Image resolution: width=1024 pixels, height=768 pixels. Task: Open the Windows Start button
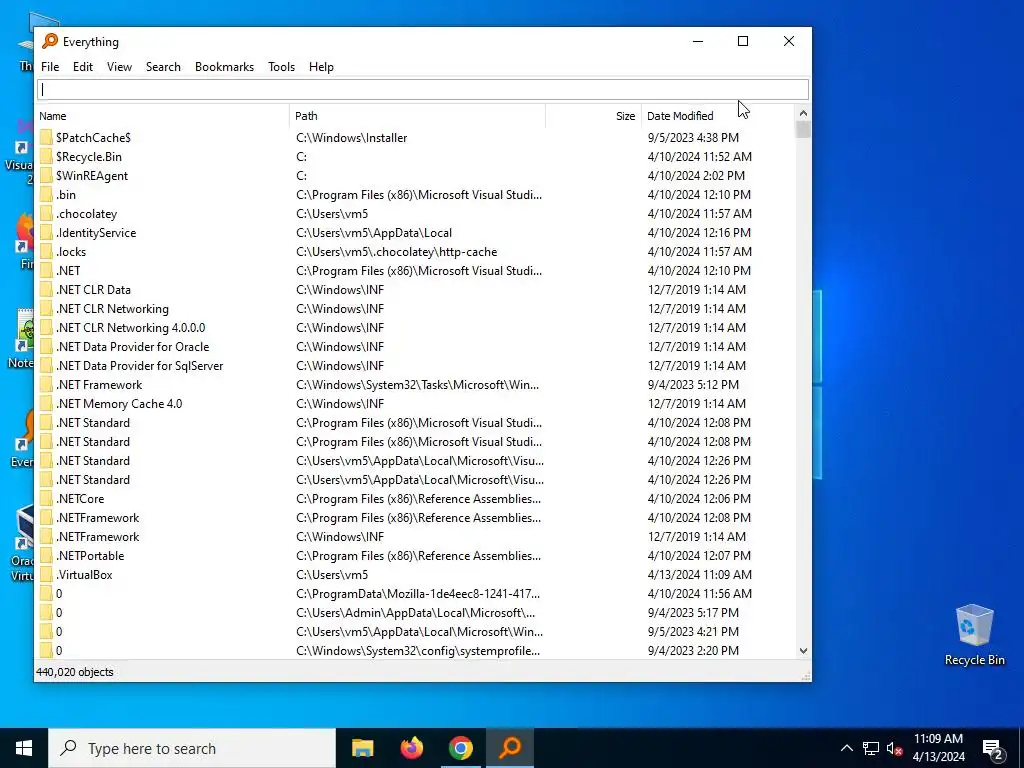pos(24,748)
